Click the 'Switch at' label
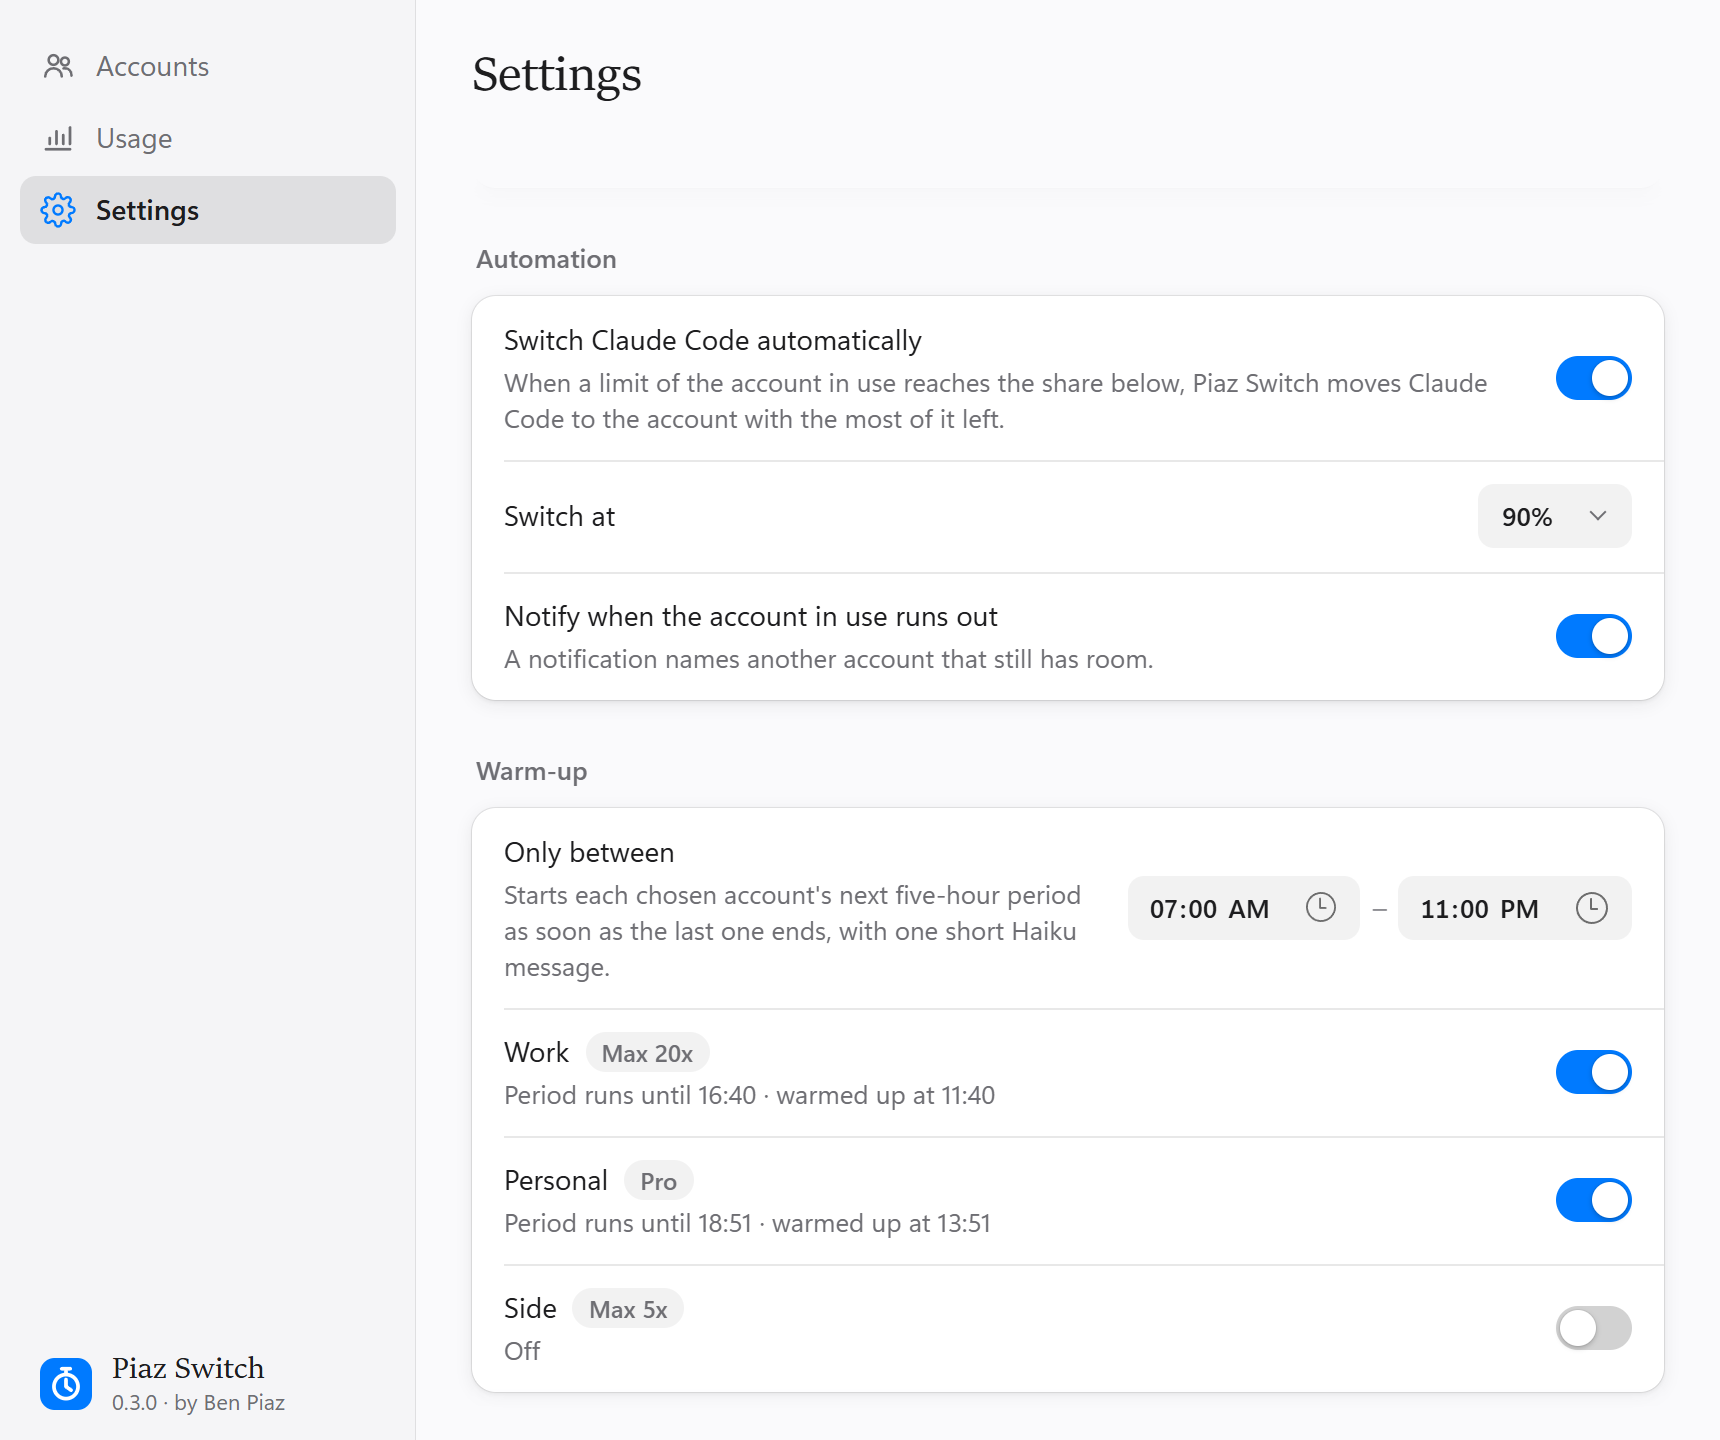Viewport: 1720px width, 1440px height. point(559,516)
